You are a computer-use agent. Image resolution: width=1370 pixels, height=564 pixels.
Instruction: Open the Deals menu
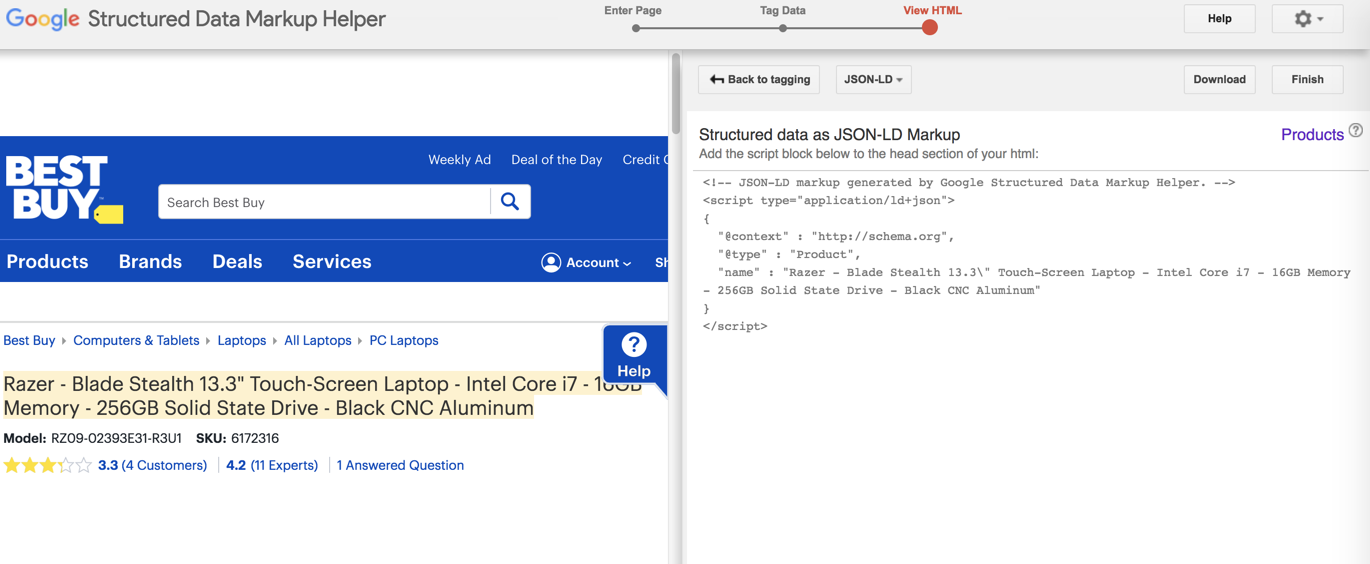click(x=237, y=262)
